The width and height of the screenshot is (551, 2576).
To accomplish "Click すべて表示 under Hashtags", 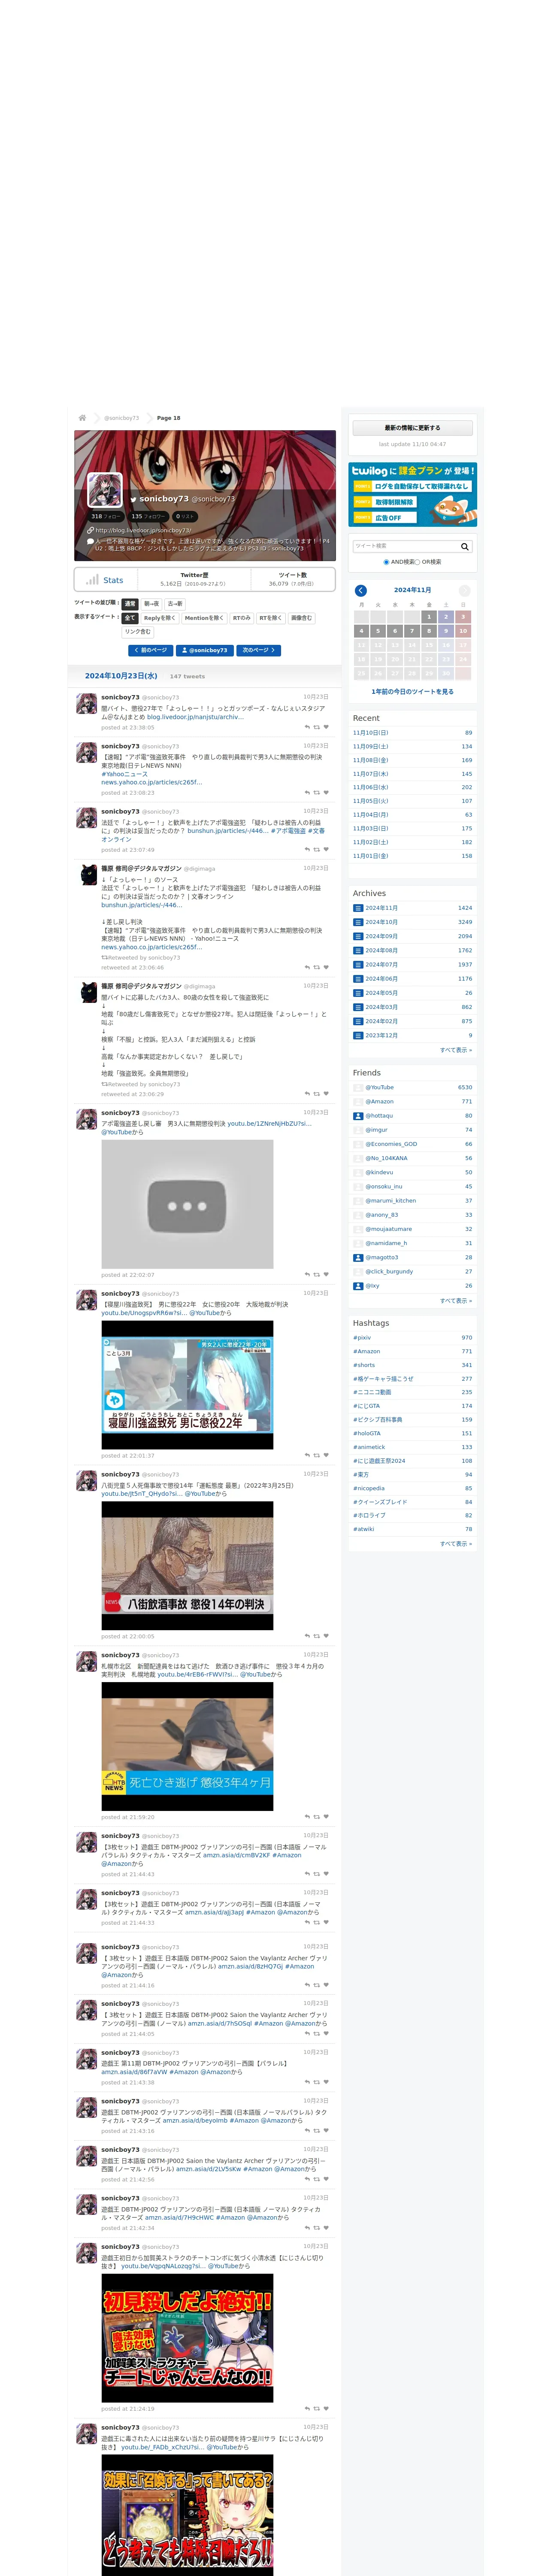I will (x=456, y=1544).
